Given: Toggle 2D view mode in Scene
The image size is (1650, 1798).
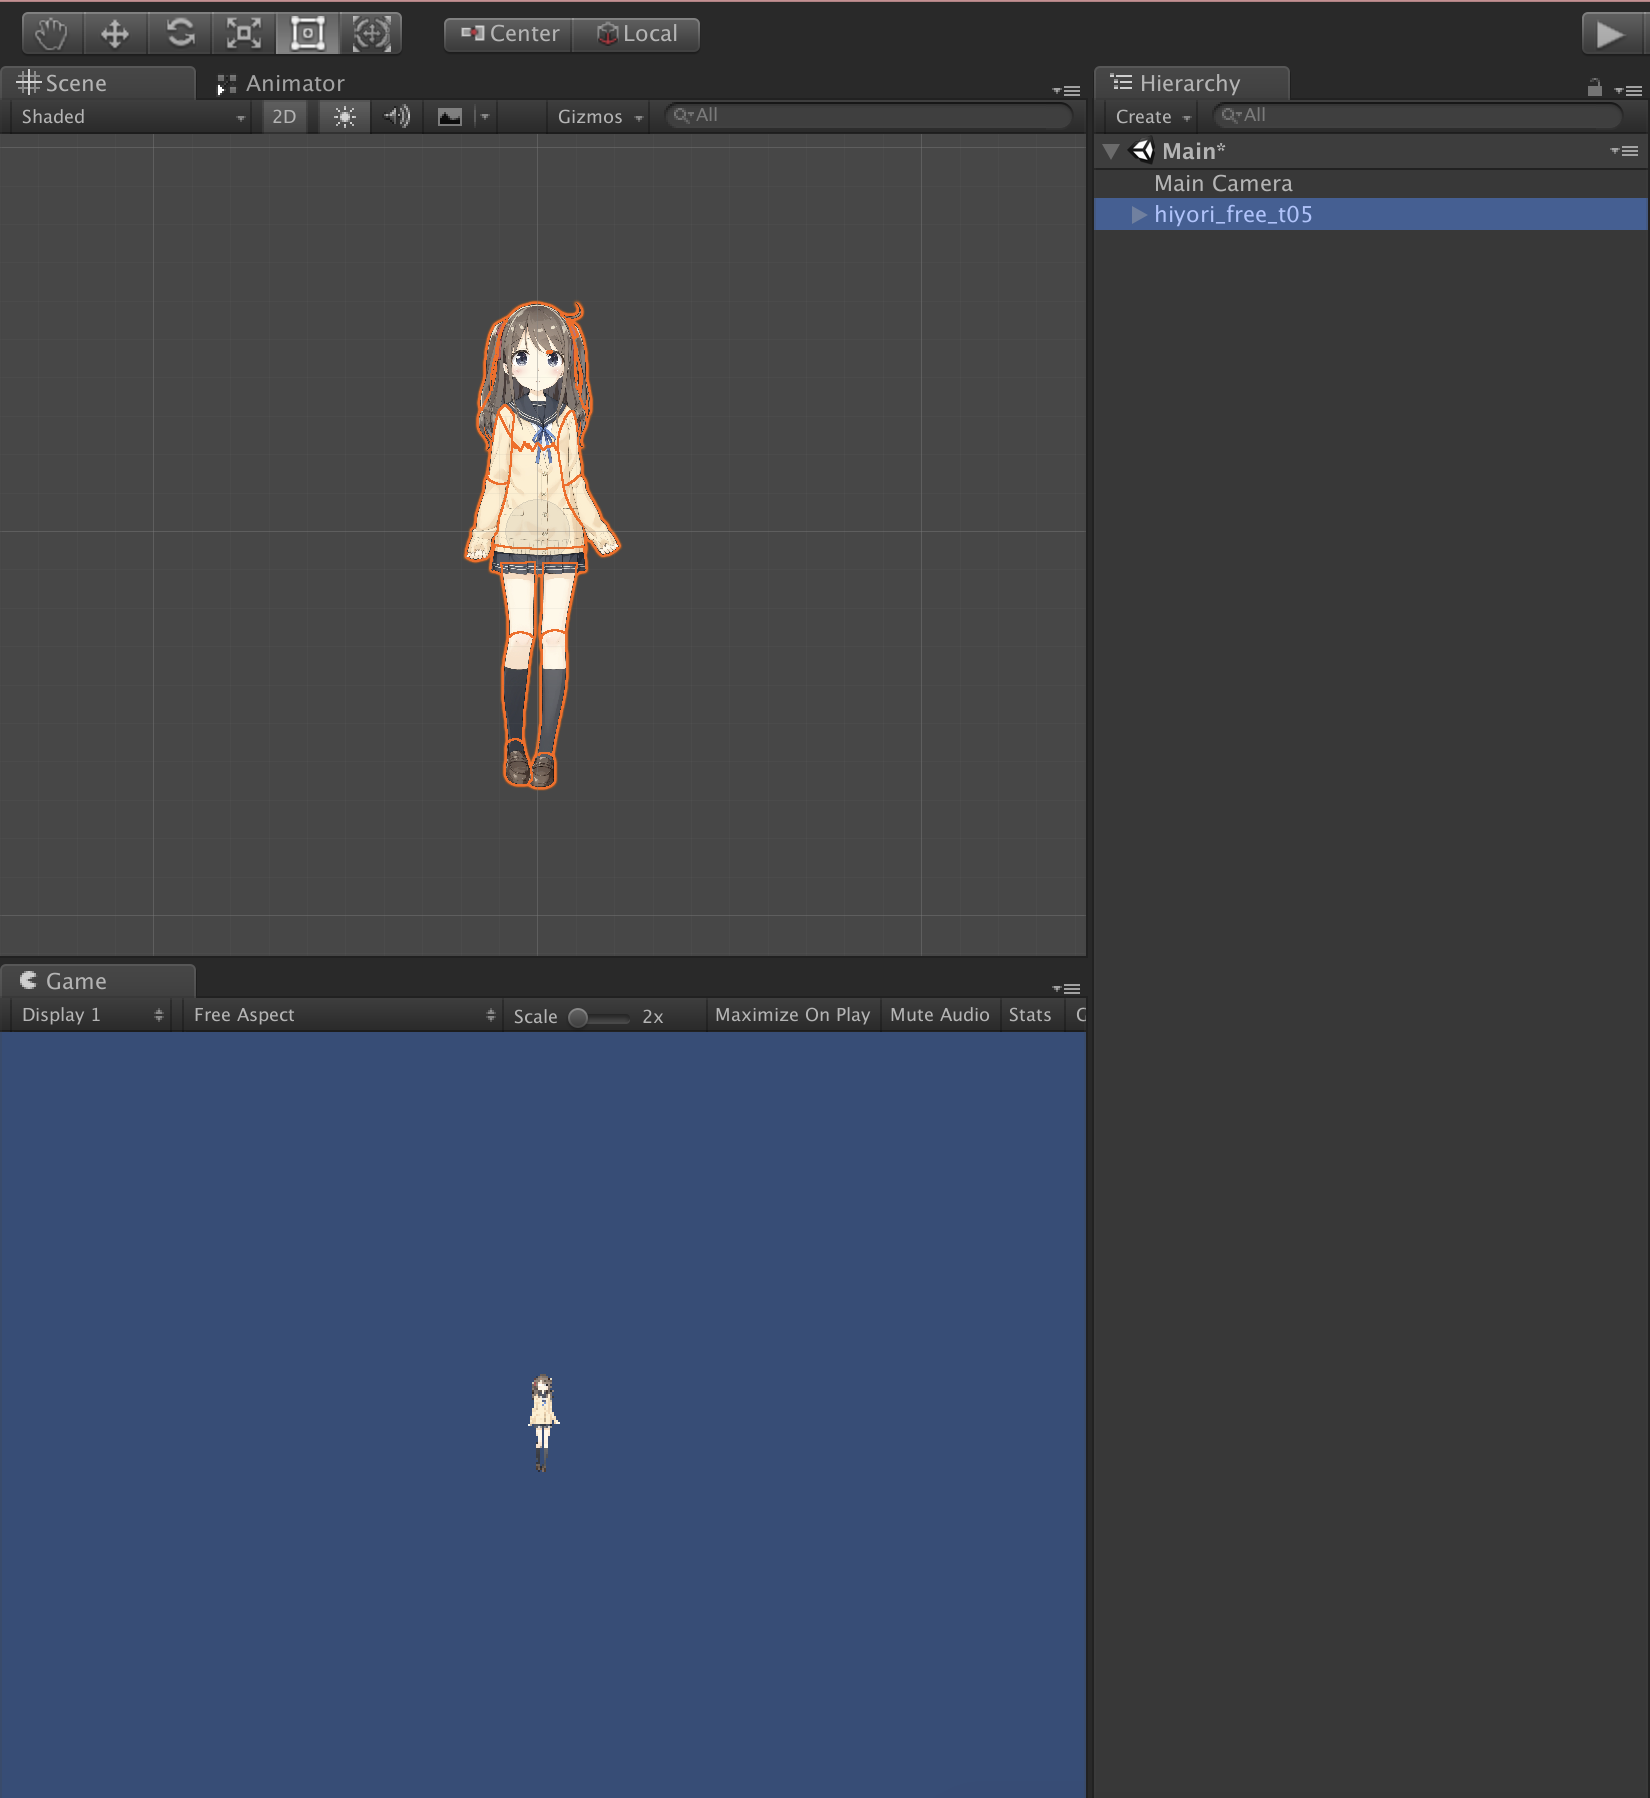Looking at the screenshot, I should point(284,117).
